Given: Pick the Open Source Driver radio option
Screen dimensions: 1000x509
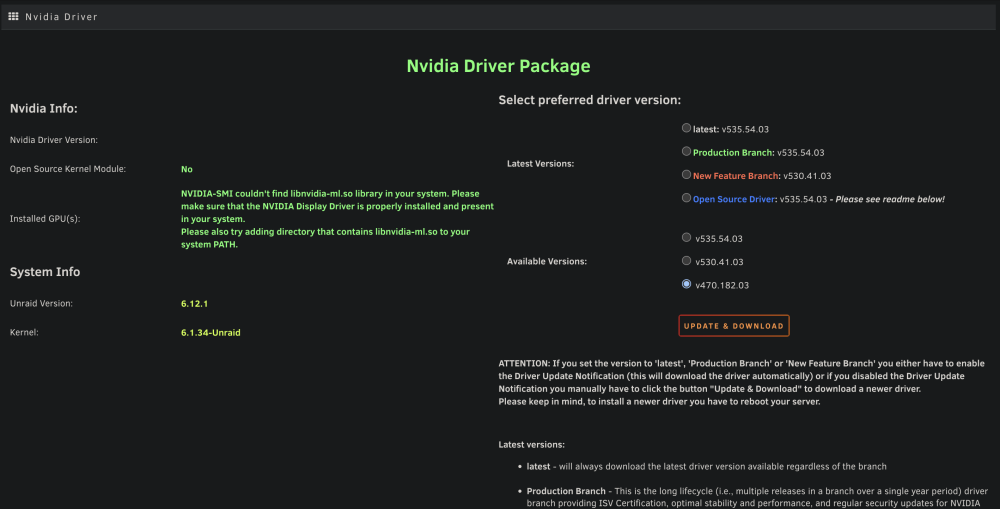Looking at the screenshot, I should 686,198.
